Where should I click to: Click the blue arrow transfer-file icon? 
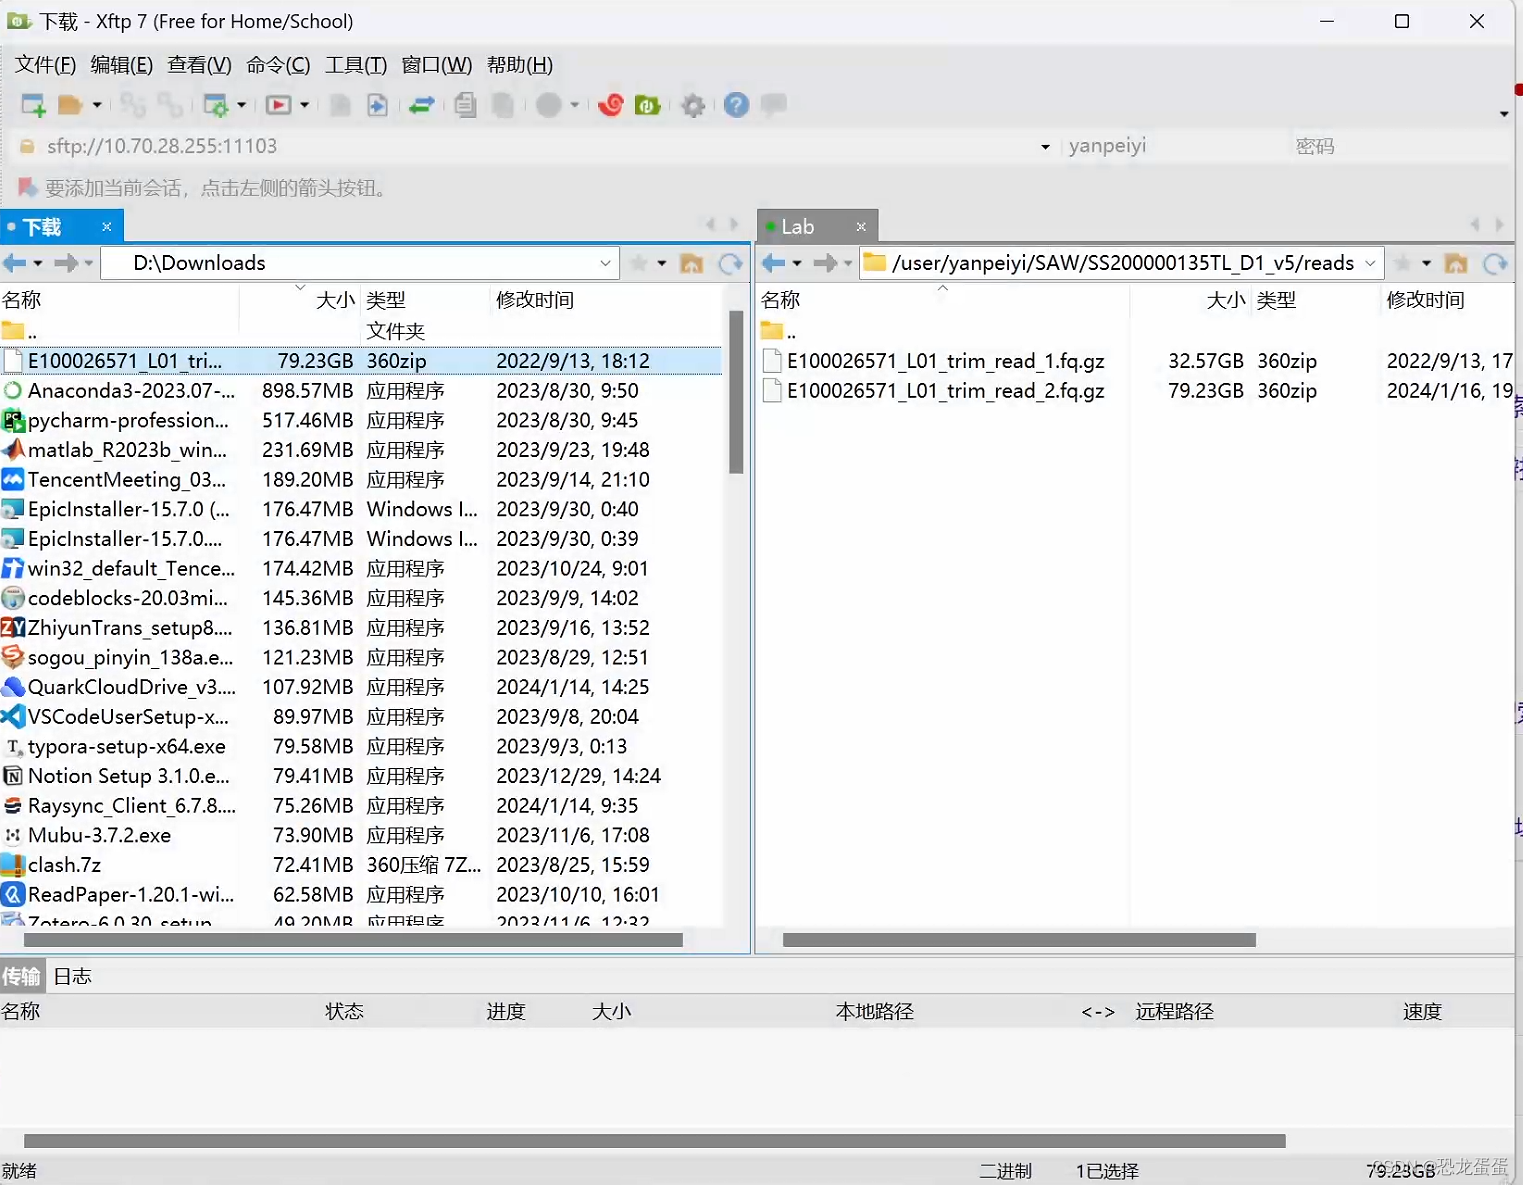[x=377, y=105]
